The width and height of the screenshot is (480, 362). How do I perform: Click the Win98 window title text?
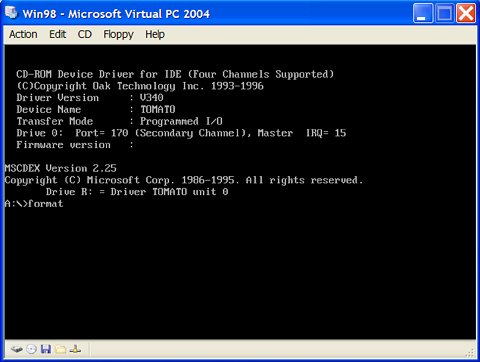116,14
